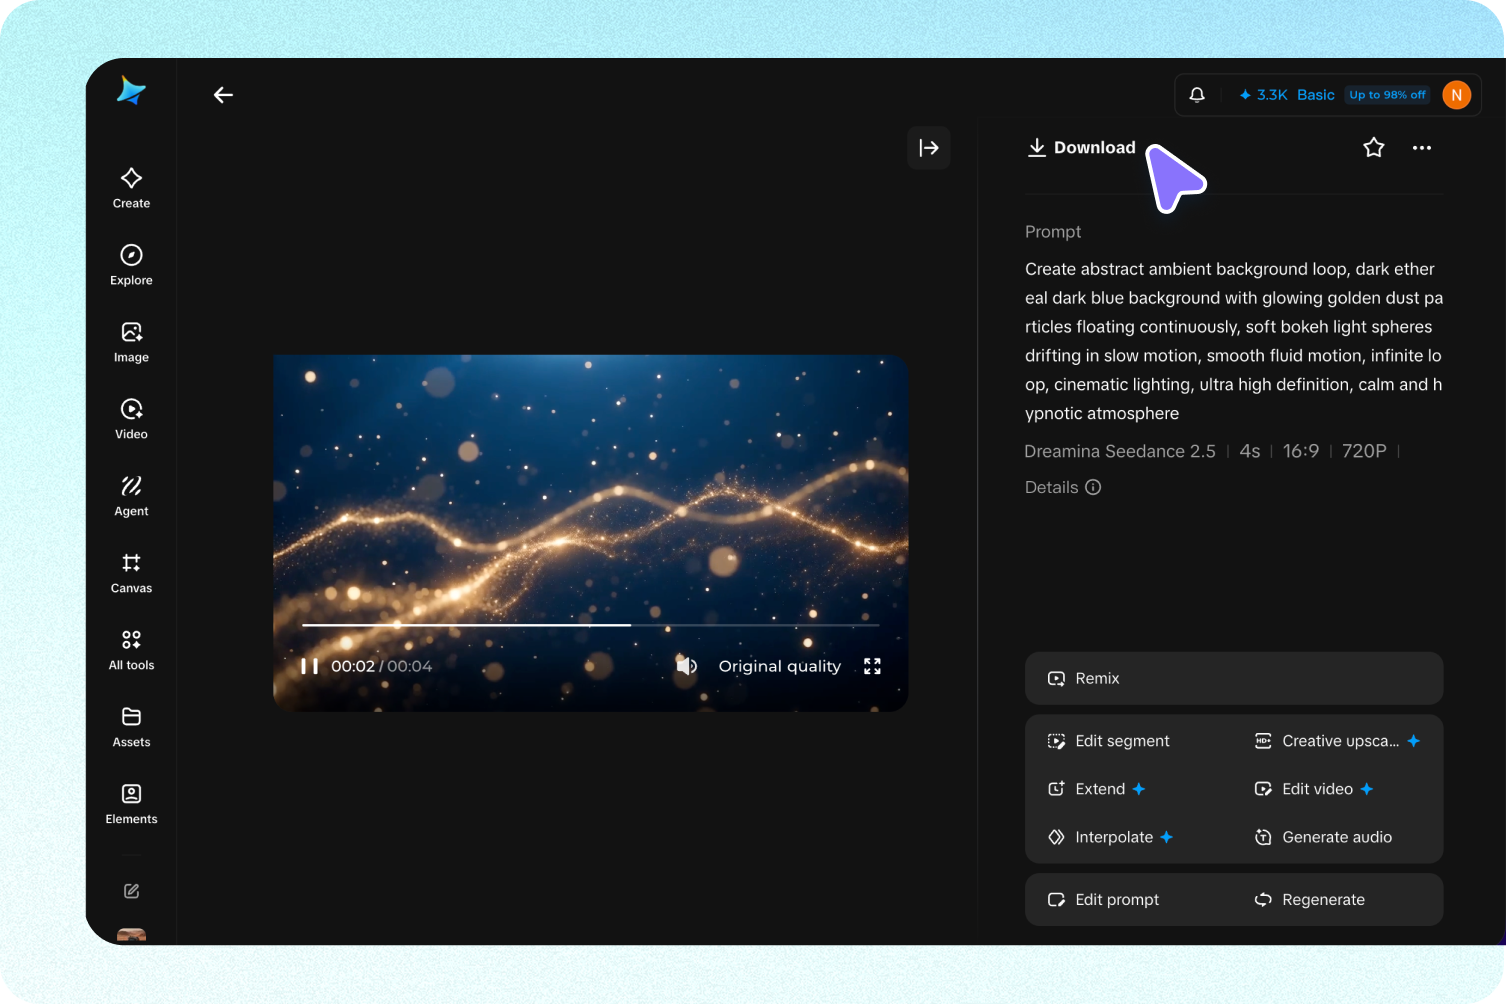Mute the video with the speaker icon
Image resolution: width=1506 pixels, height=1004 pixels.
coord(686,666)
